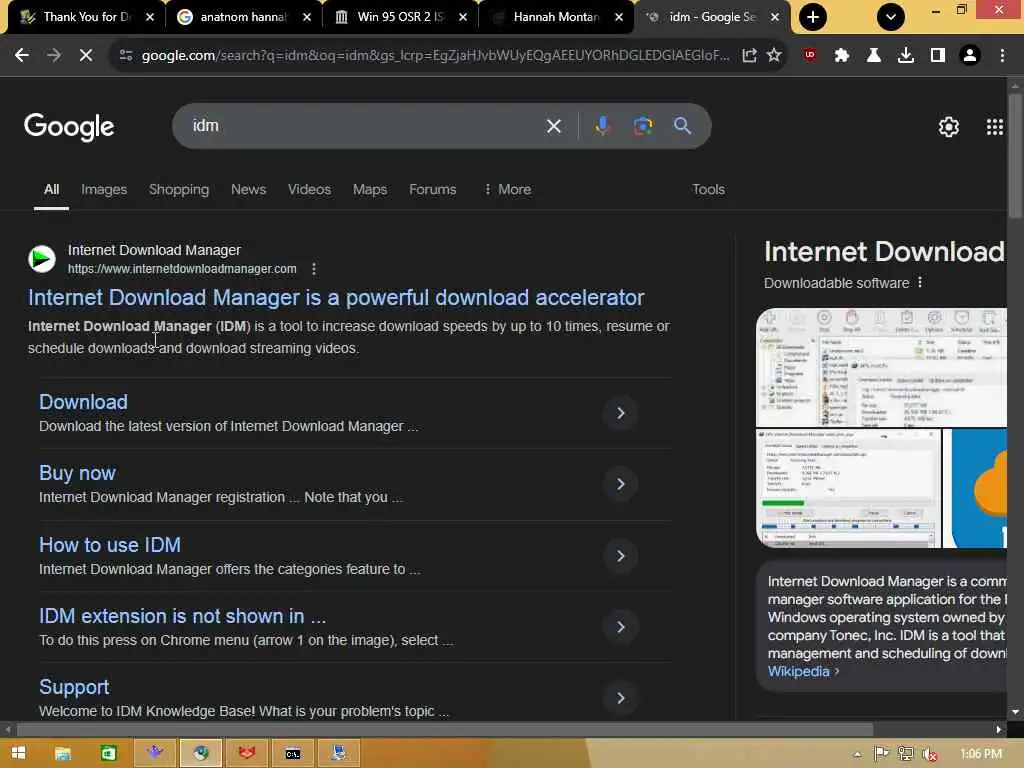Open the tab search dropdown
Screen dimensions: 1024x768
click(x=891, y=17)
